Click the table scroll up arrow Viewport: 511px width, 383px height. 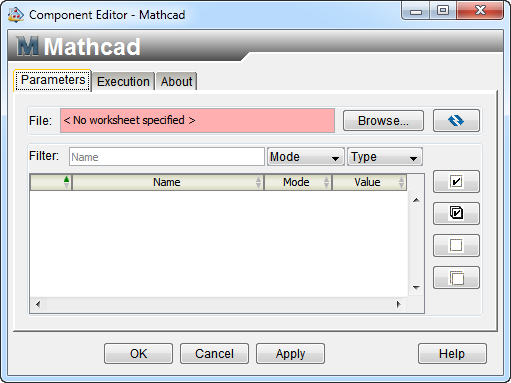coord(416,200)
